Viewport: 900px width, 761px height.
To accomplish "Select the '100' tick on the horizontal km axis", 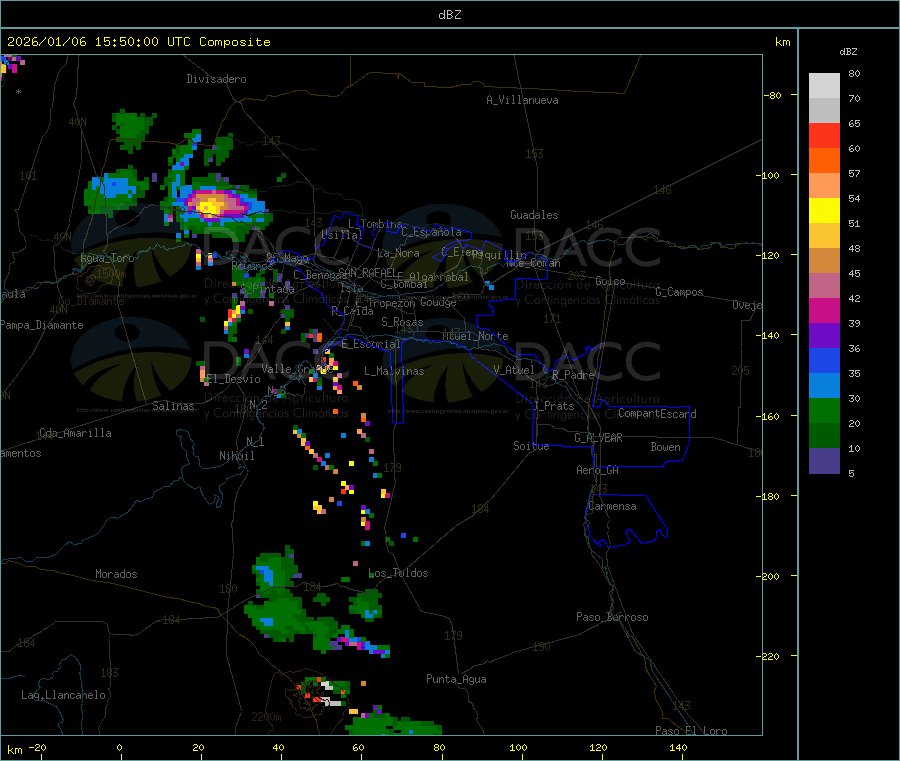I will coord(518,747).
